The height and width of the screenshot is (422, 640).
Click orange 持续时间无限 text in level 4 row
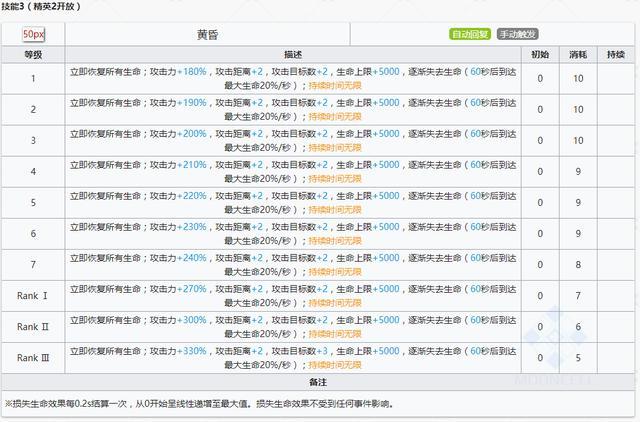(335, 179)
